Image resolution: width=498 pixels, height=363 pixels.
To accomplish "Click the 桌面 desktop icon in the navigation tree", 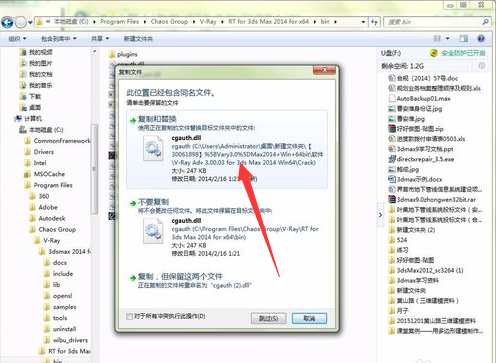I will pos(23,107).
